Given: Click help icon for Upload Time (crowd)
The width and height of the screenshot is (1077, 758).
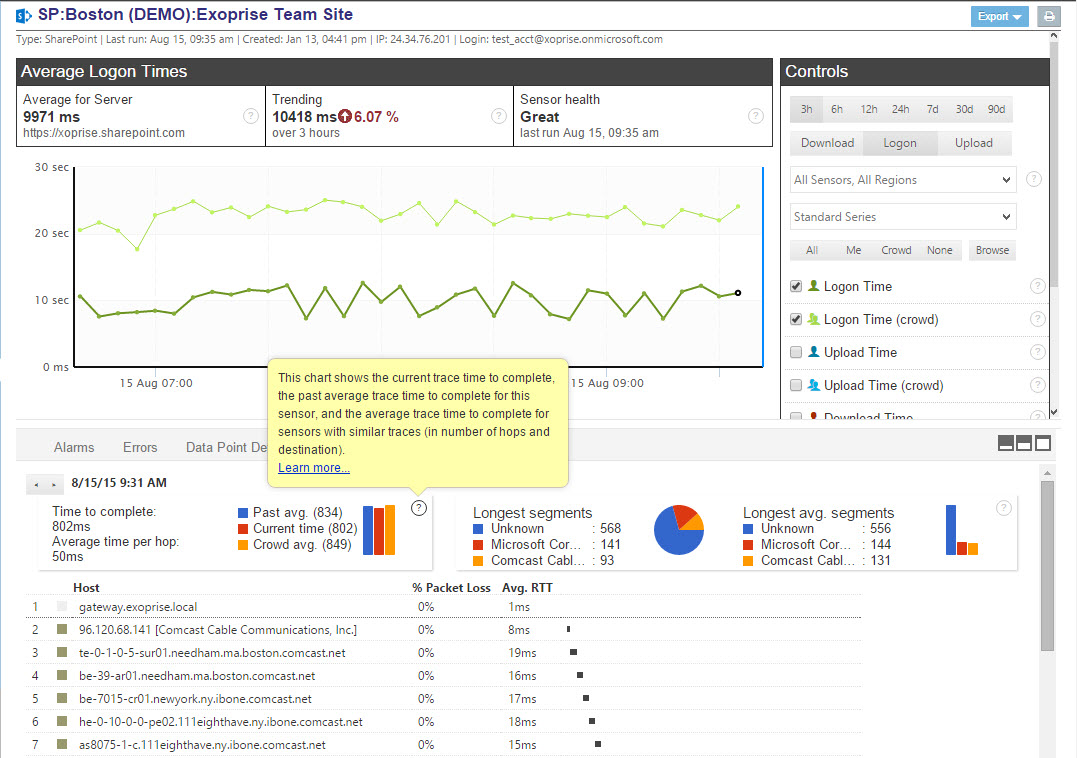Looking at the screenshot, I should [x=1038, y=384].
